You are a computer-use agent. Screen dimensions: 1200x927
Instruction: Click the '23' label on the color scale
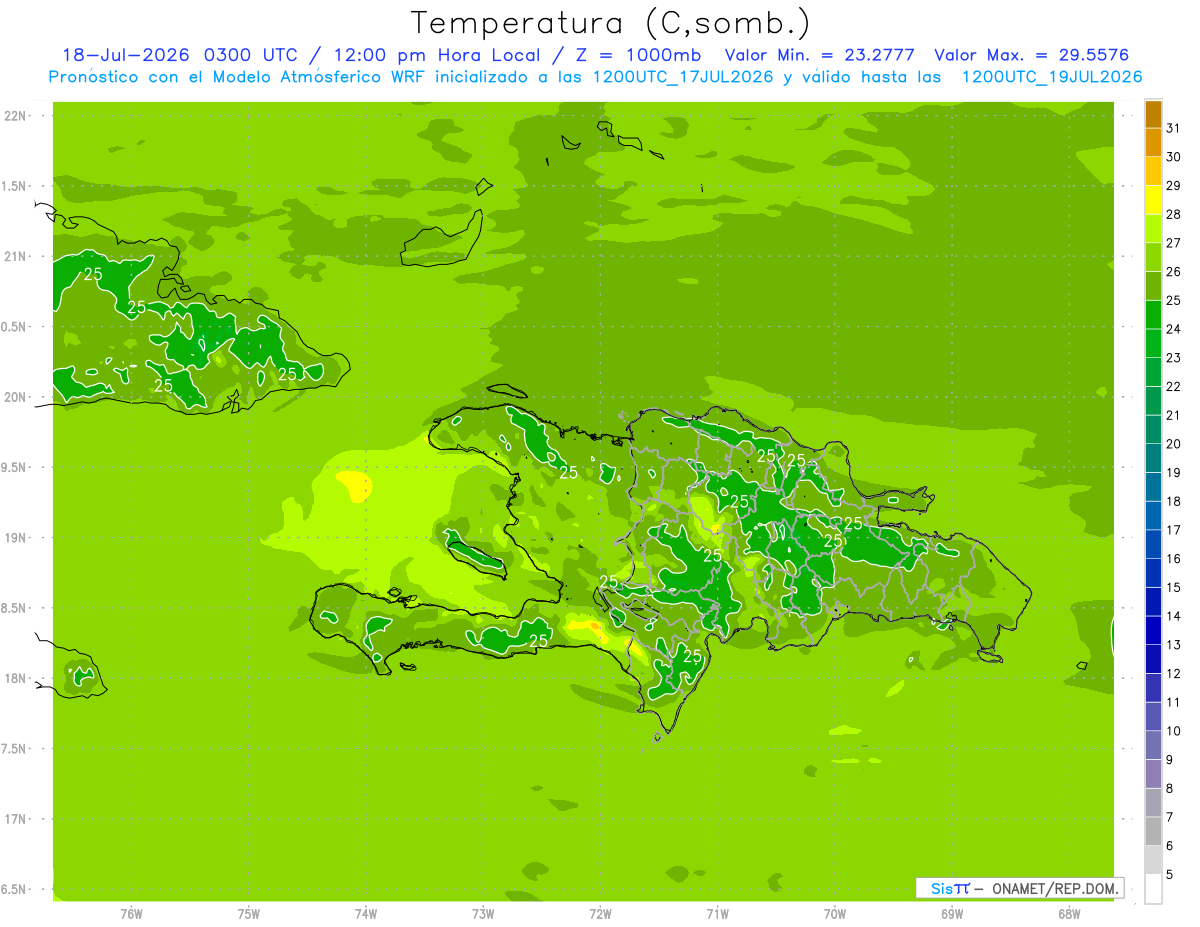pyautogui.click(x=1173, y=358)
